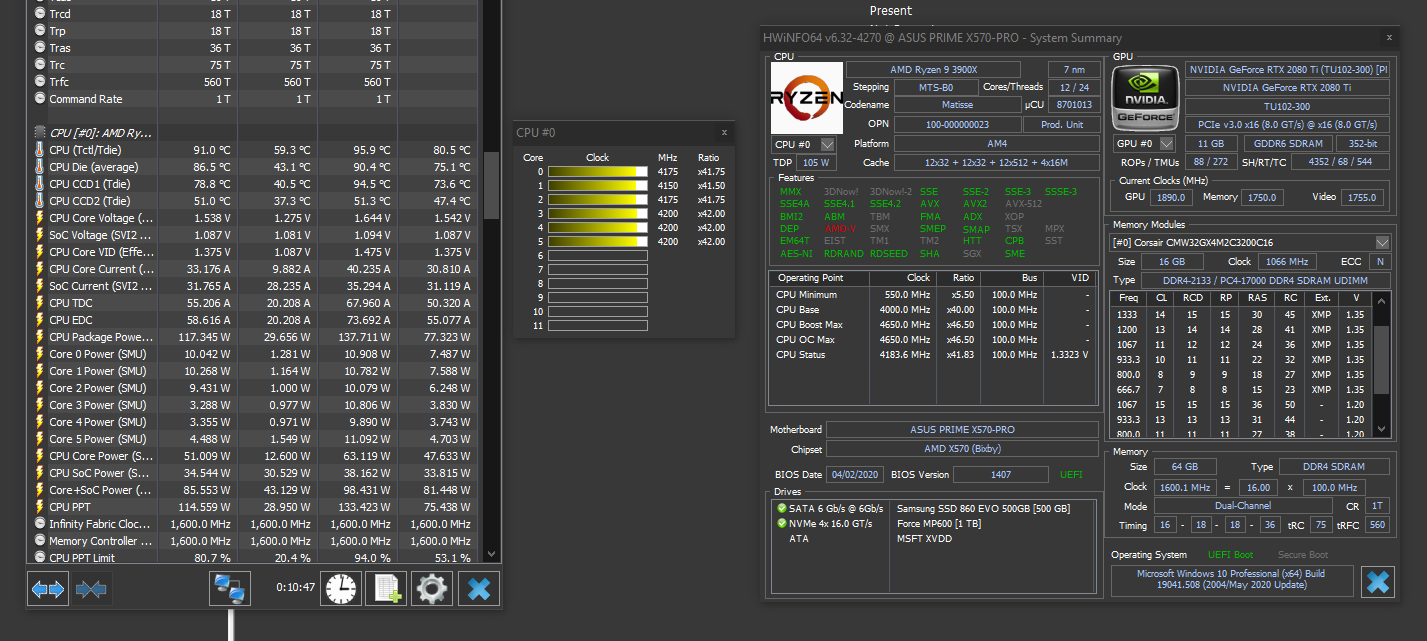
Task: Open the remote network monitoring icon
Action: coord(230,589)
